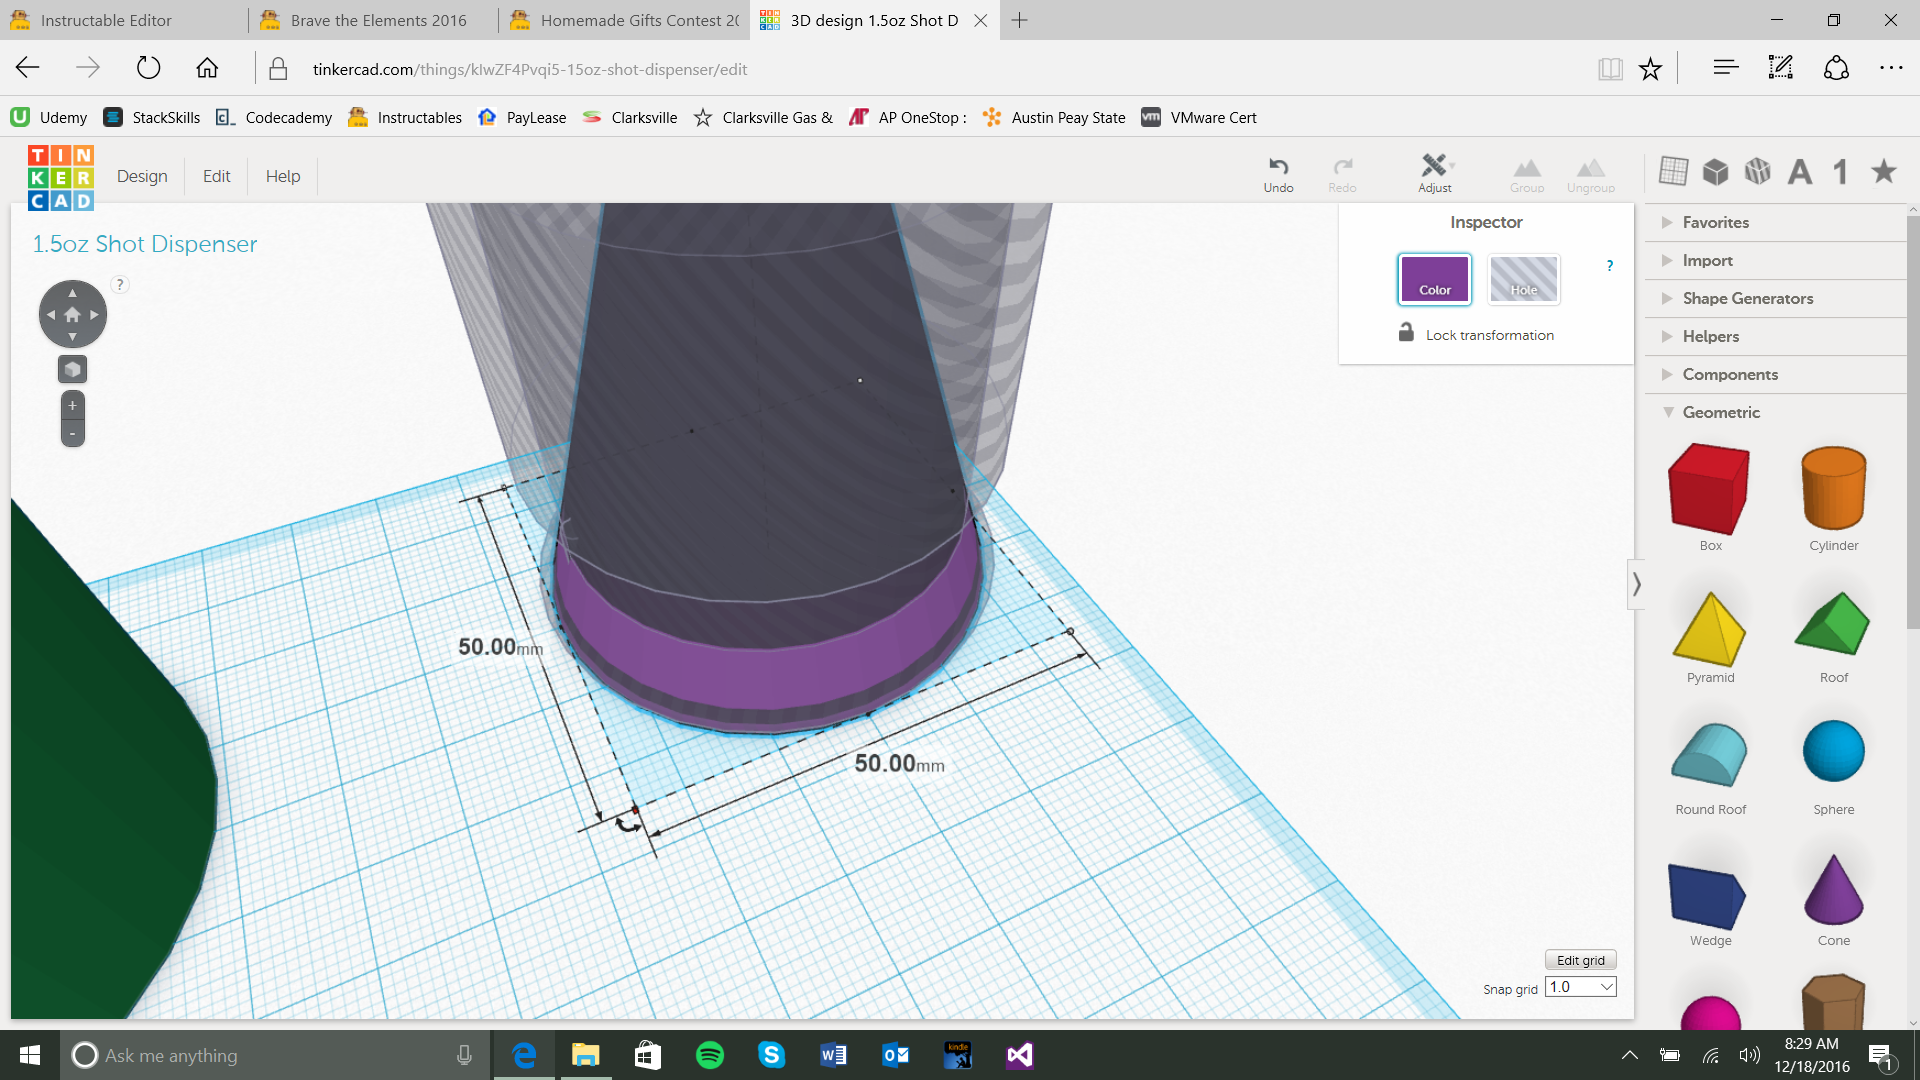
Task: Click the 1.5oz Shot Dispenser title
Action: coord(145,244)
